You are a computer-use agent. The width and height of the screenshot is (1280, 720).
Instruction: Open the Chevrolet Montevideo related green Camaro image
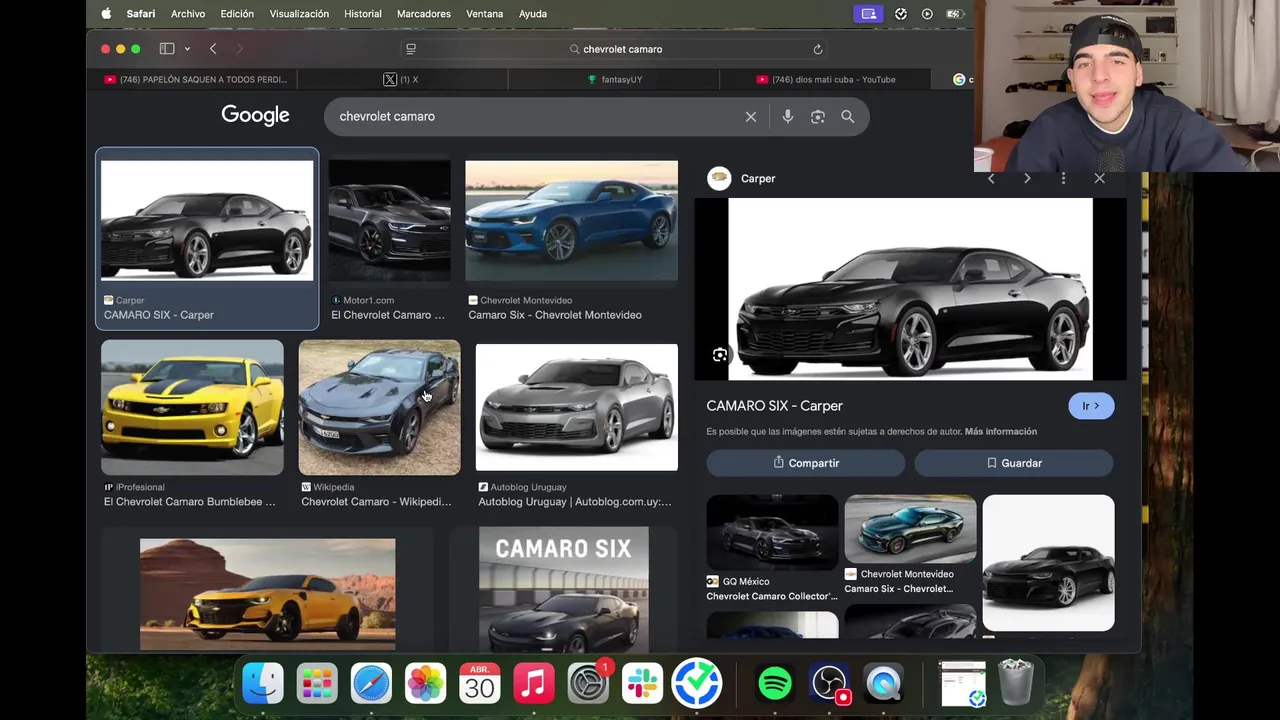pos(911,529)
